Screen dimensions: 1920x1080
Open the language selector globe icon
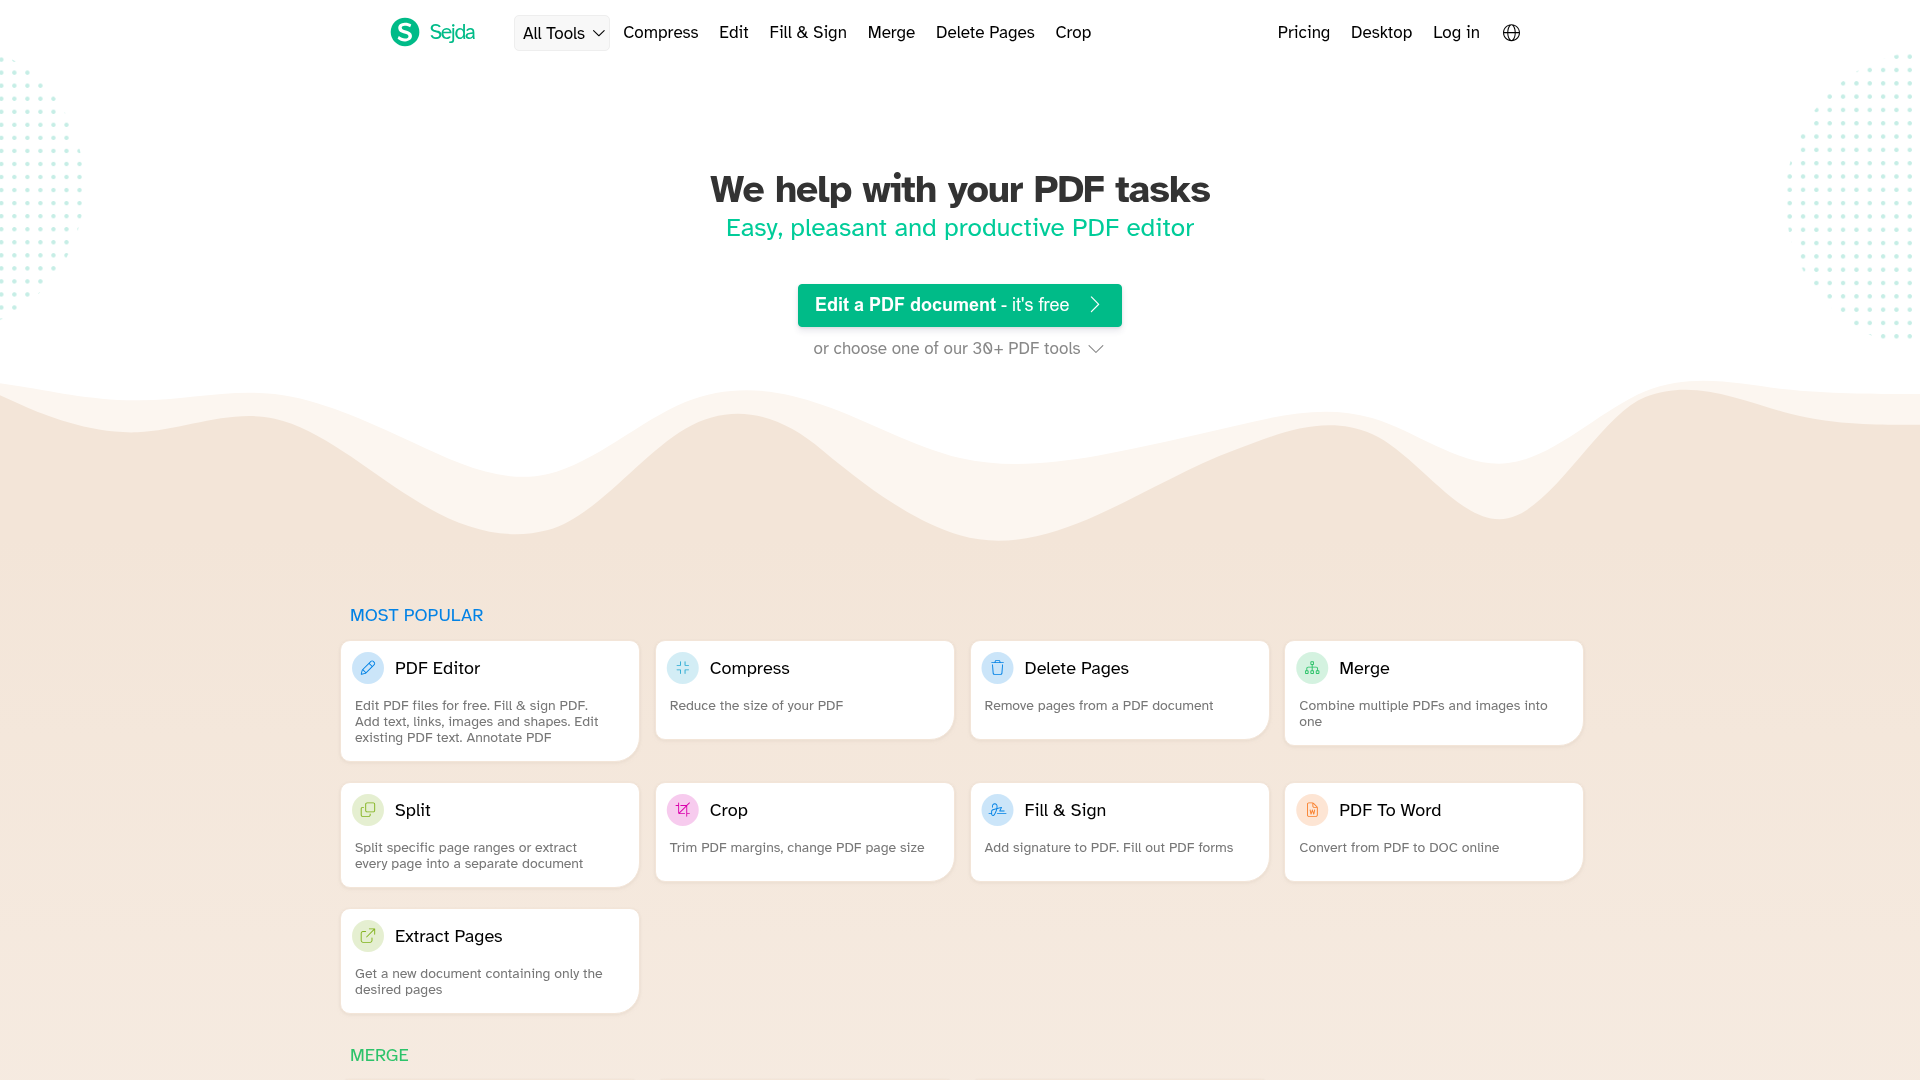pos(1510,32)
